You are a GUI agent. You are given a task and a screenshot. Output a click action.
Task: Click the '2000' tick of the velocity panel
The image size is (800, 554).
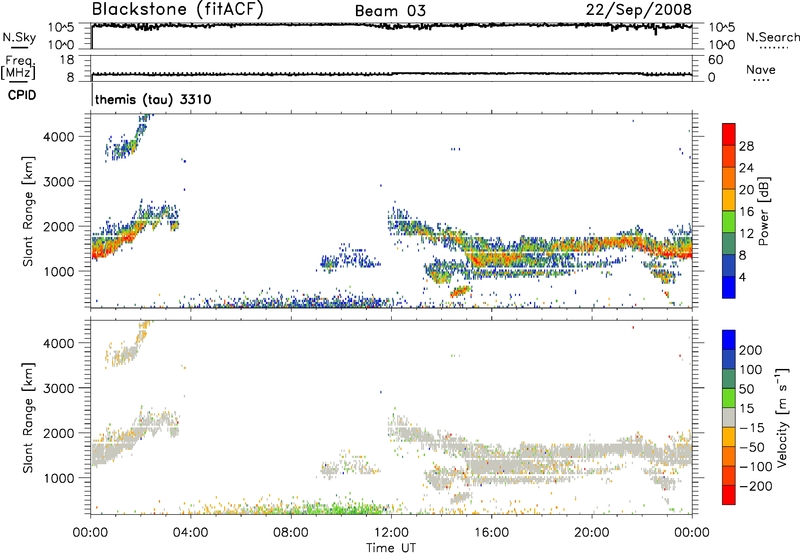pos(59,433)
